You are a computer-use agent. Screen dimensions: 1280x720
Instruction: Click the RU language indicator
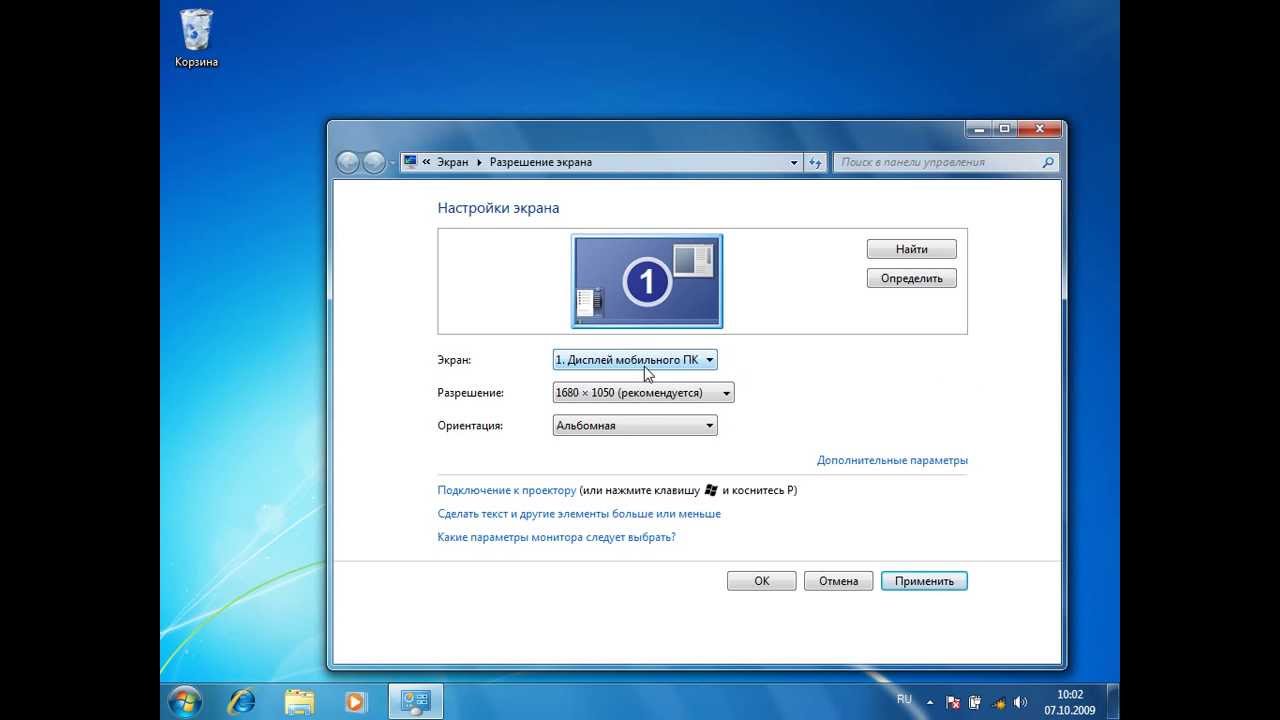[x=904, y=700]
